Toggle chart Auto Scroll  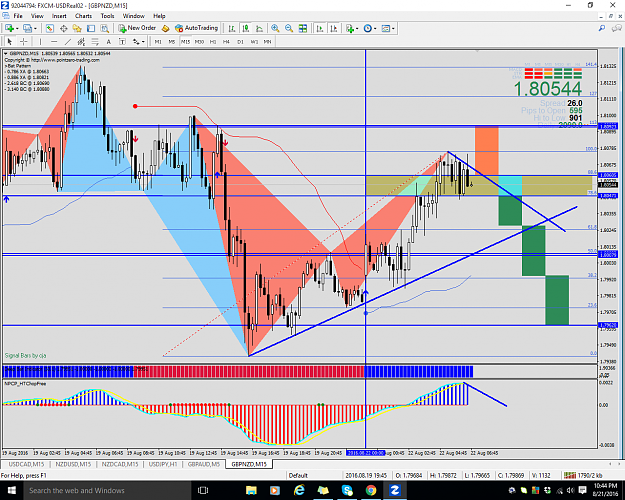320,28
